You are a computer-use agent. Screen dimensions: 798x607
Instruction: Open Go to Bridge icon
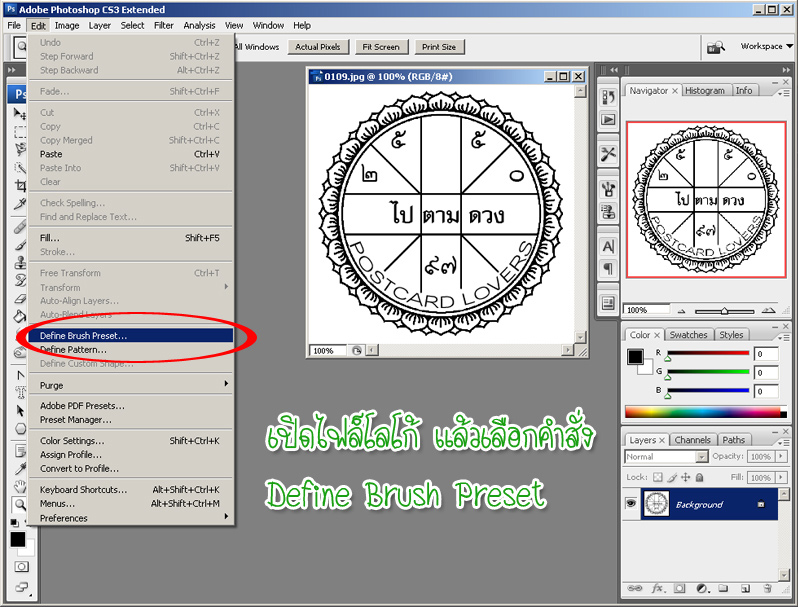[x=716, y=47]
